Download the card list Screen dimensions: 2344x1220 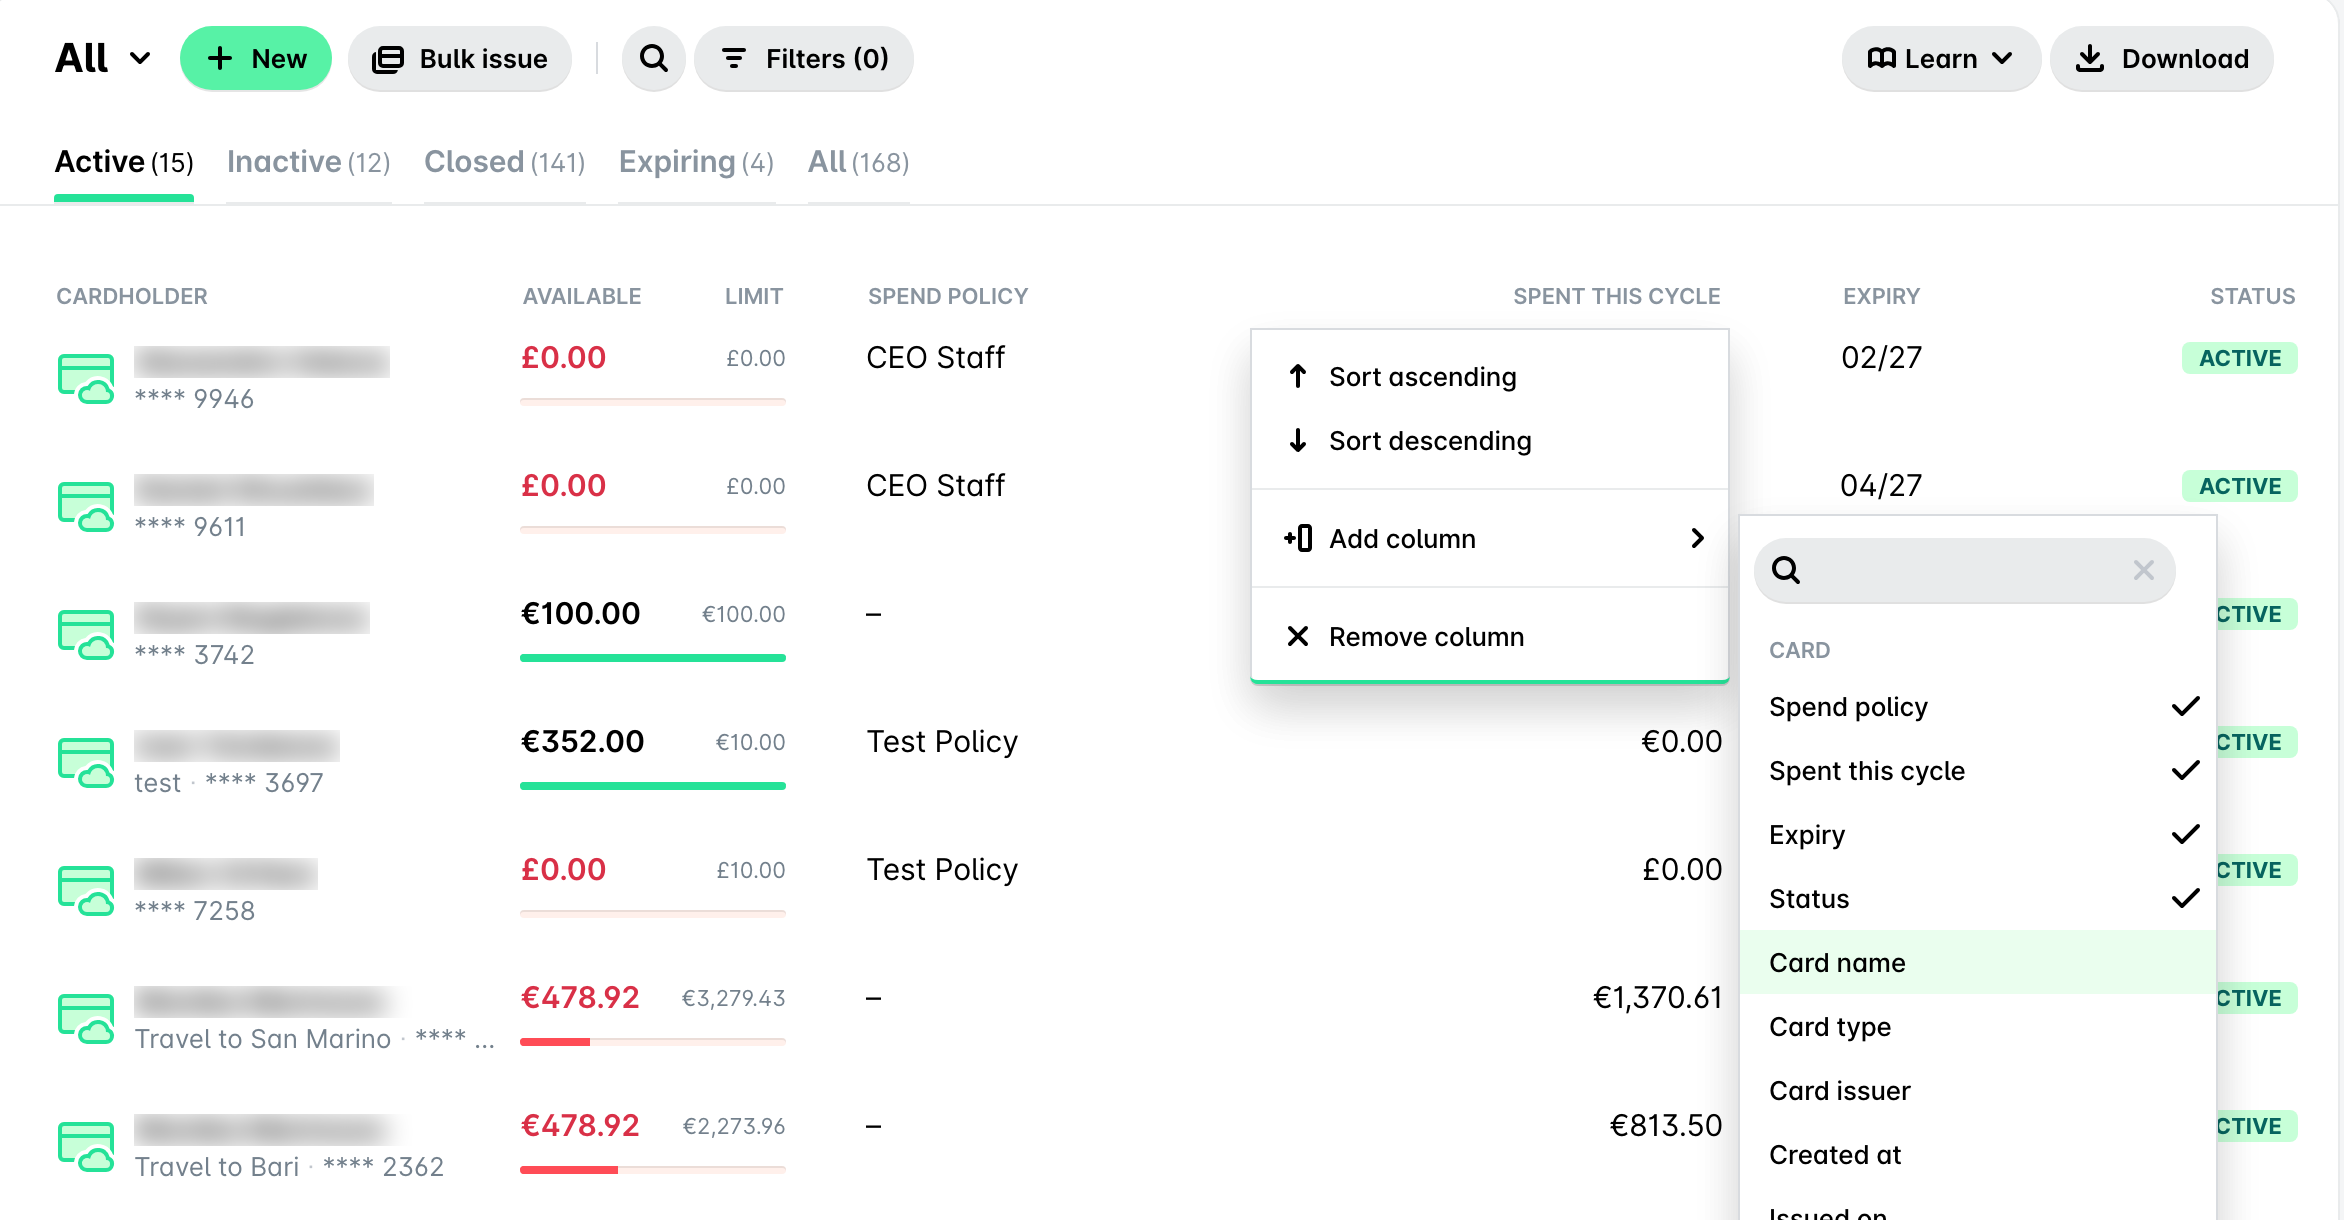2162,59
